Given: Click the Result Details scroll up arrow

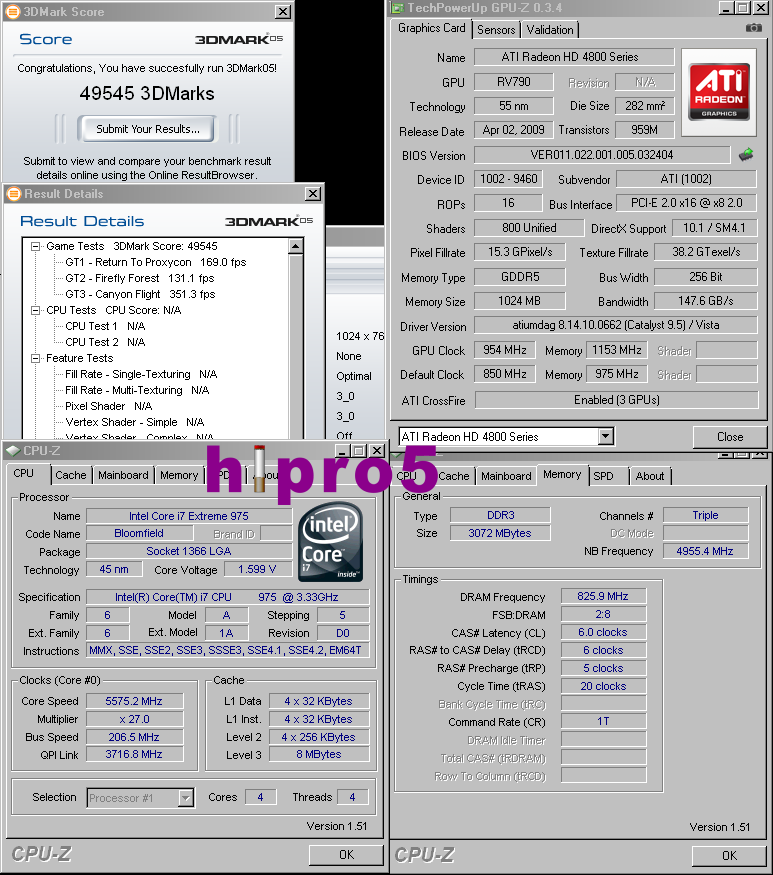Looking at the screenshot, I should pos(296,246).
